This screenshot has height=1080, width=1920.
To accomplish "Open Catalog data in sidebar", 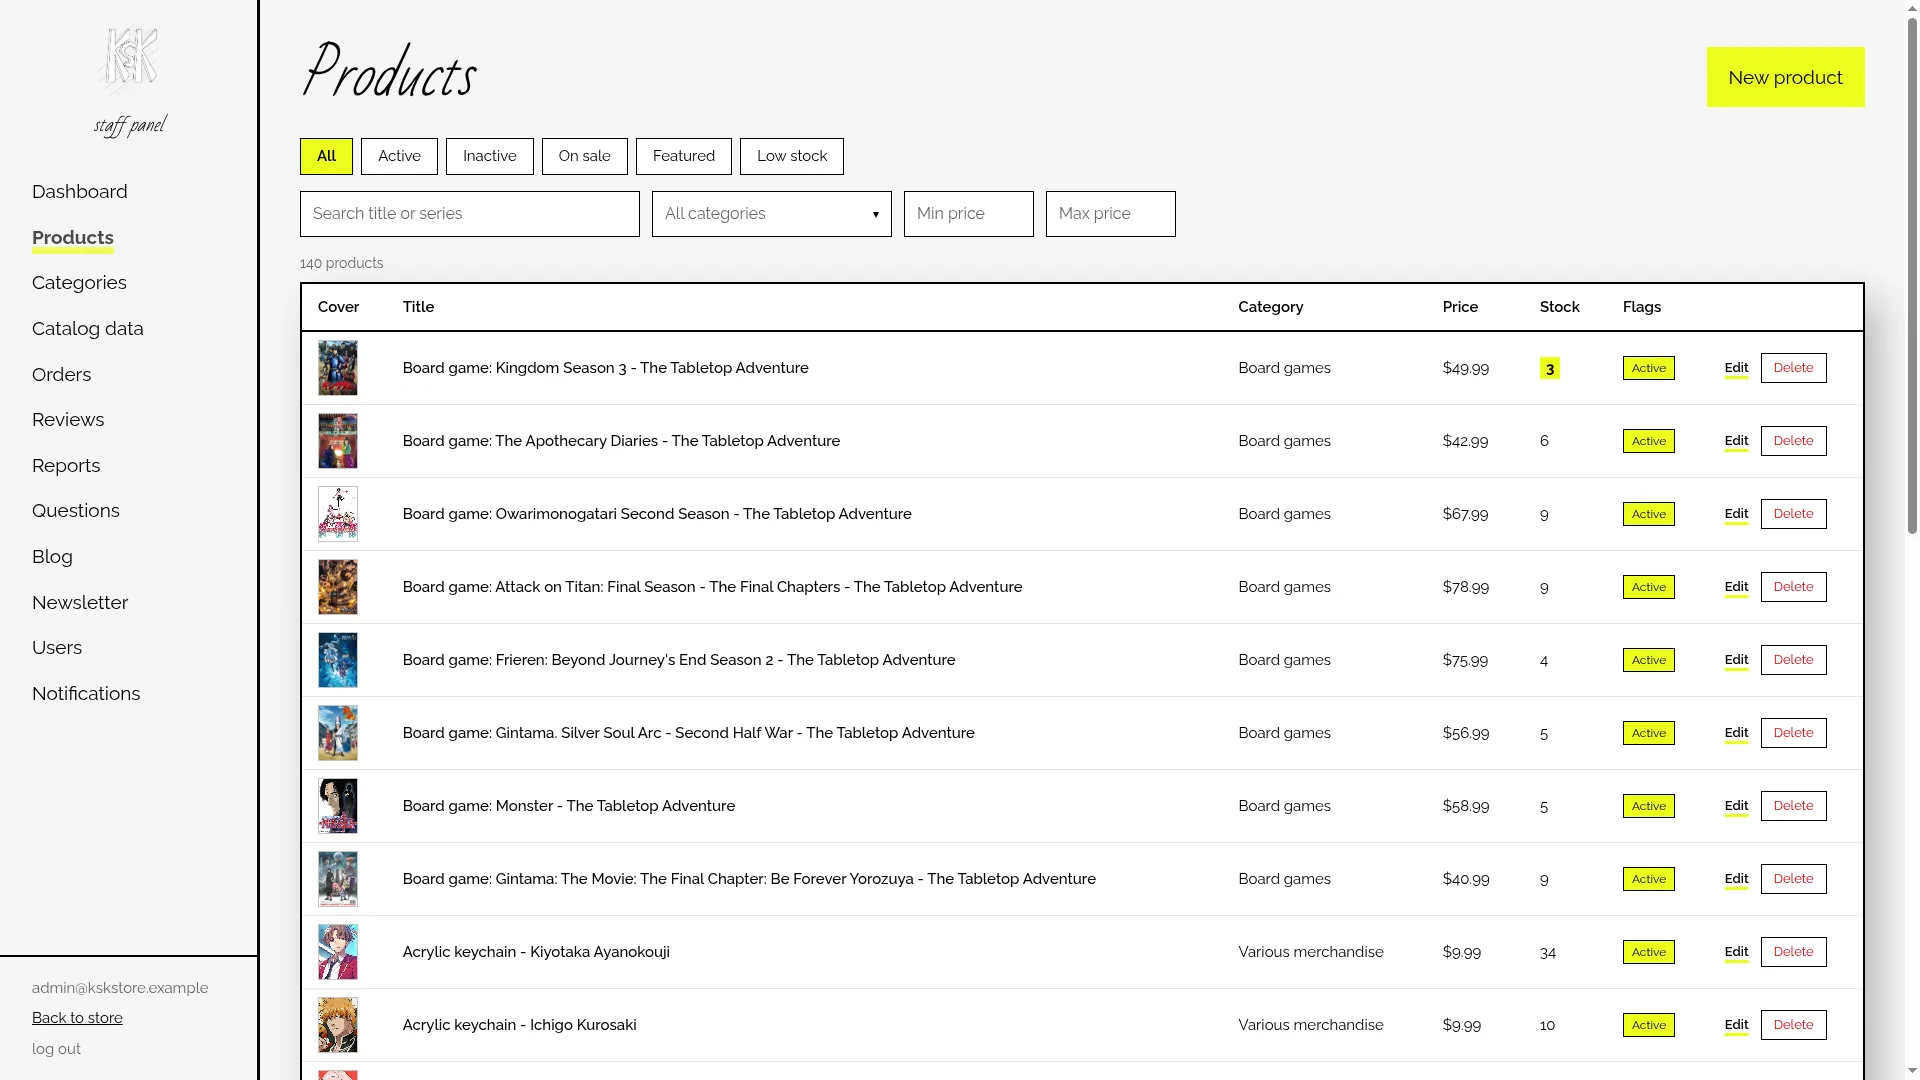I will pyautogui.click(x=88, y=329).
